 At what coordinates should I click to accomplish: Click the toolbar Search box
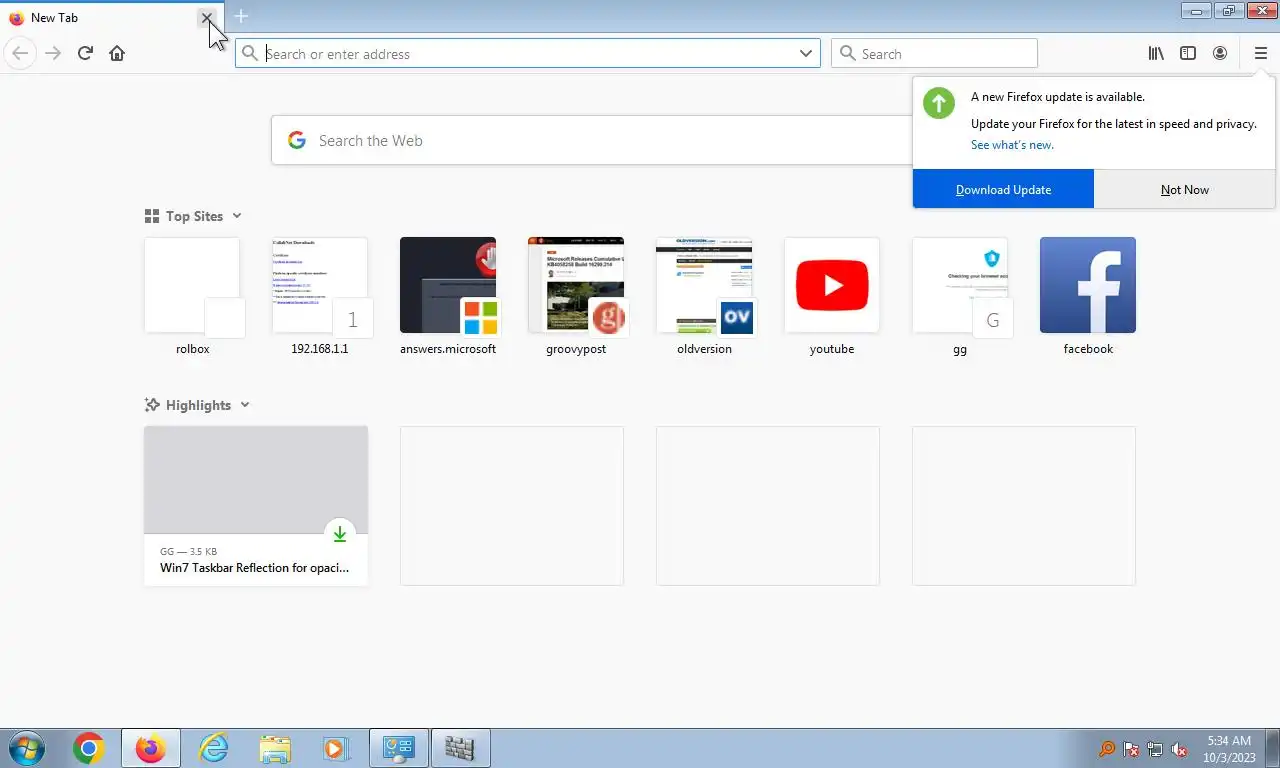tap(934, 54)
